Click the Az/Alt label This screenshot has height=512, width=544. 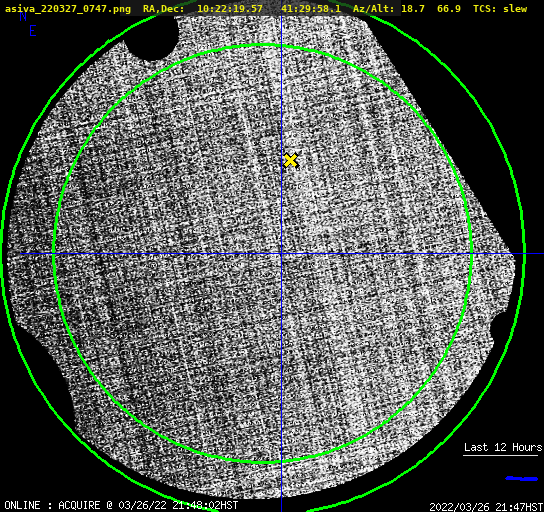374,9
